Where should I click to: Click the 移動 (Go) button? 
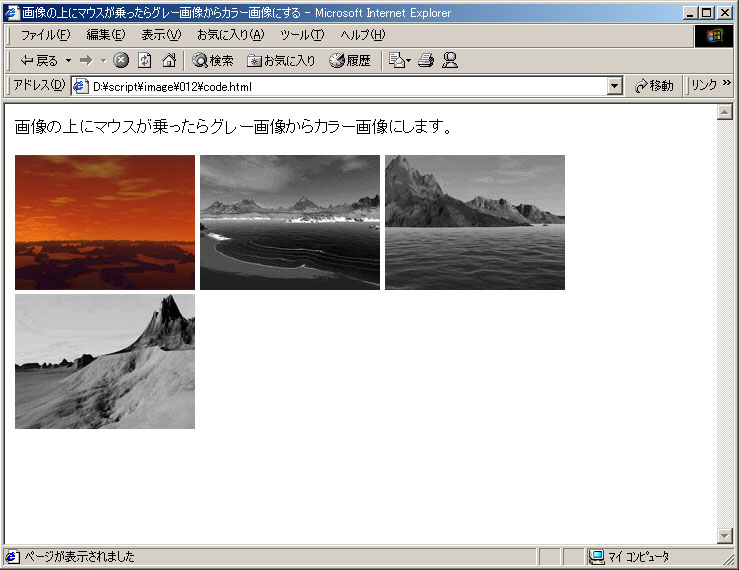[x=654, y=86]
